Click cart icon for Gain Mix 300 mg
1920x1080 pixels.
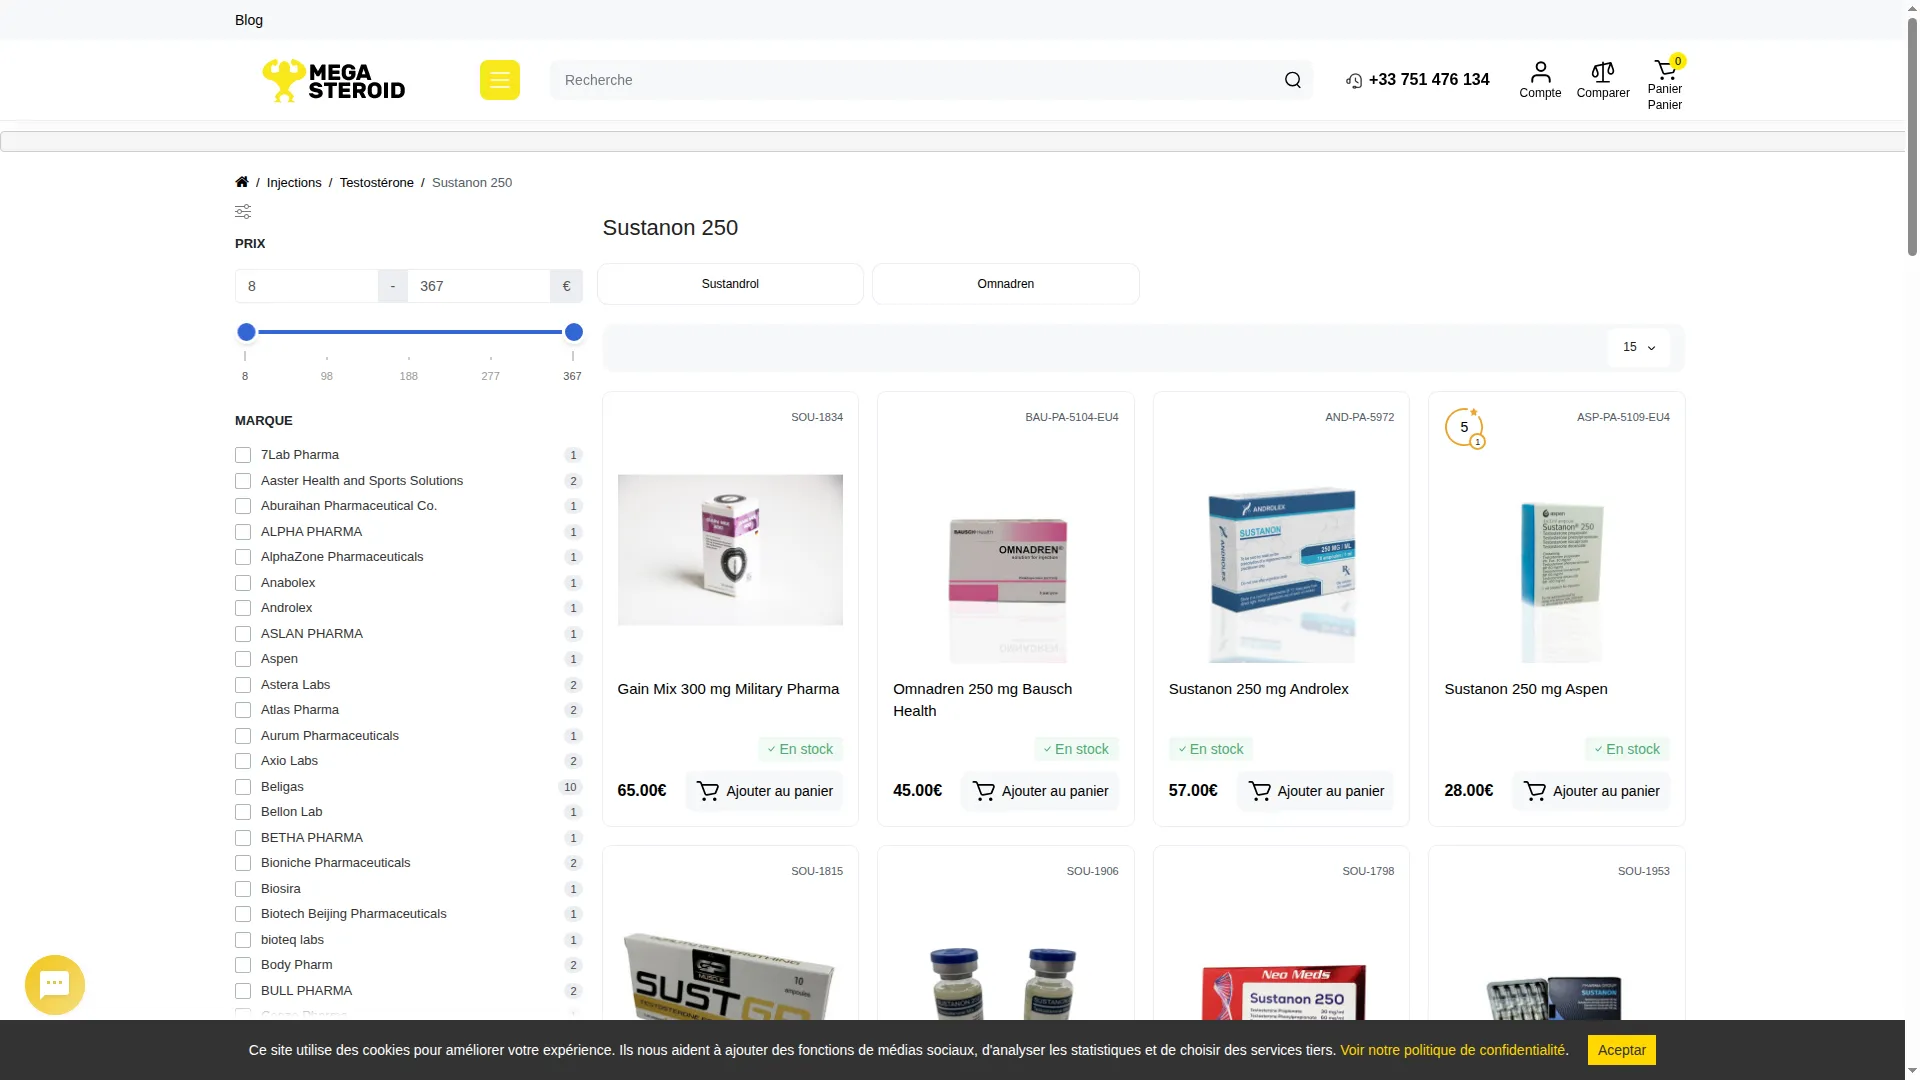point(708,791)
